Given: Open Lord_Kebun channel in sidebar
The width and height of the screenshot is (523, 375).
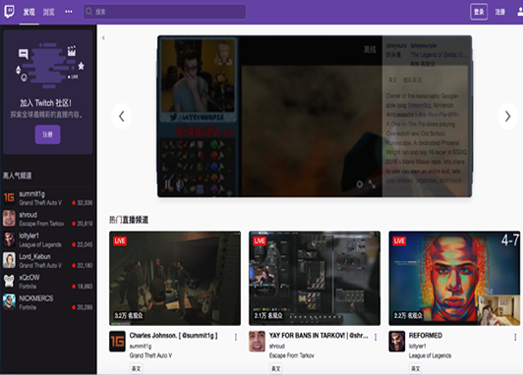Looking at the screenshot, I should [48, 261].
